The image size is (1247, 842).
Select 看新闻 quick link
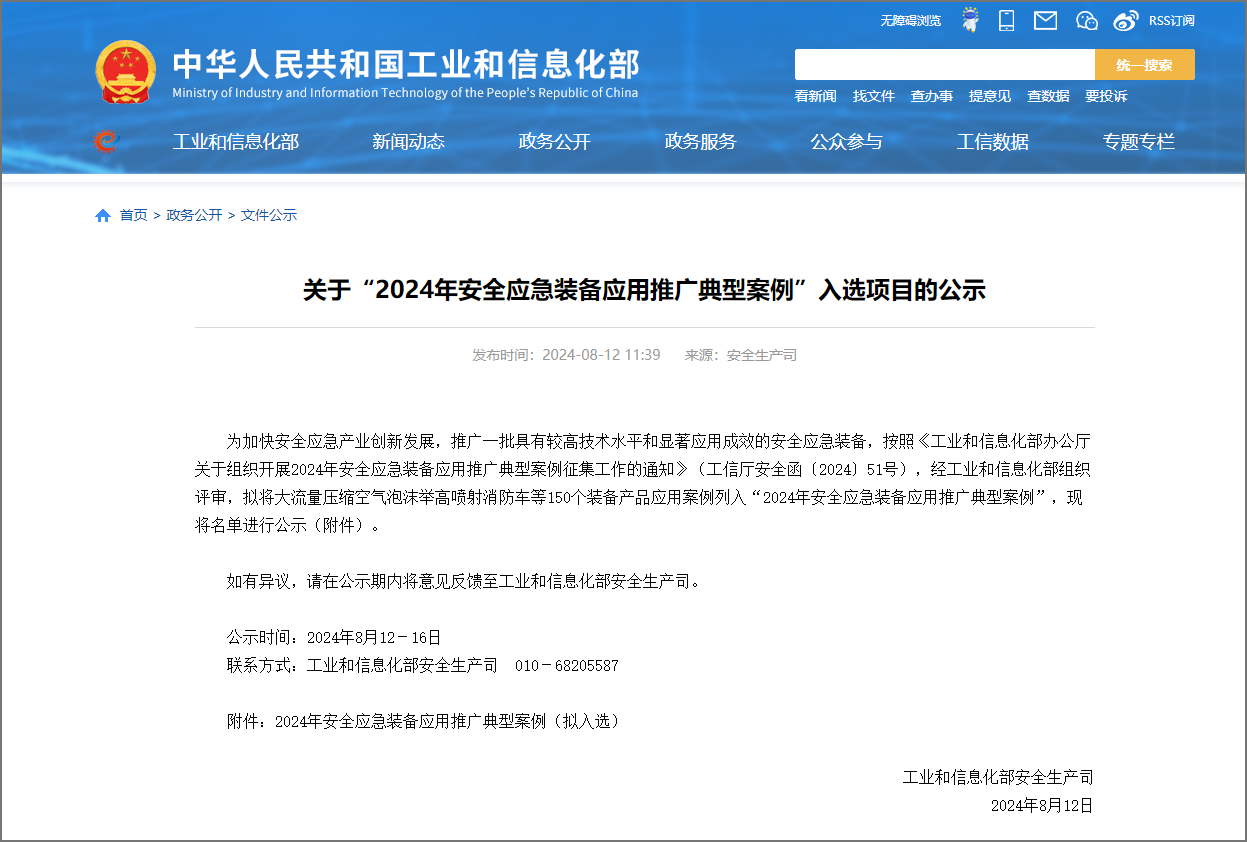(x=815, y=96)
